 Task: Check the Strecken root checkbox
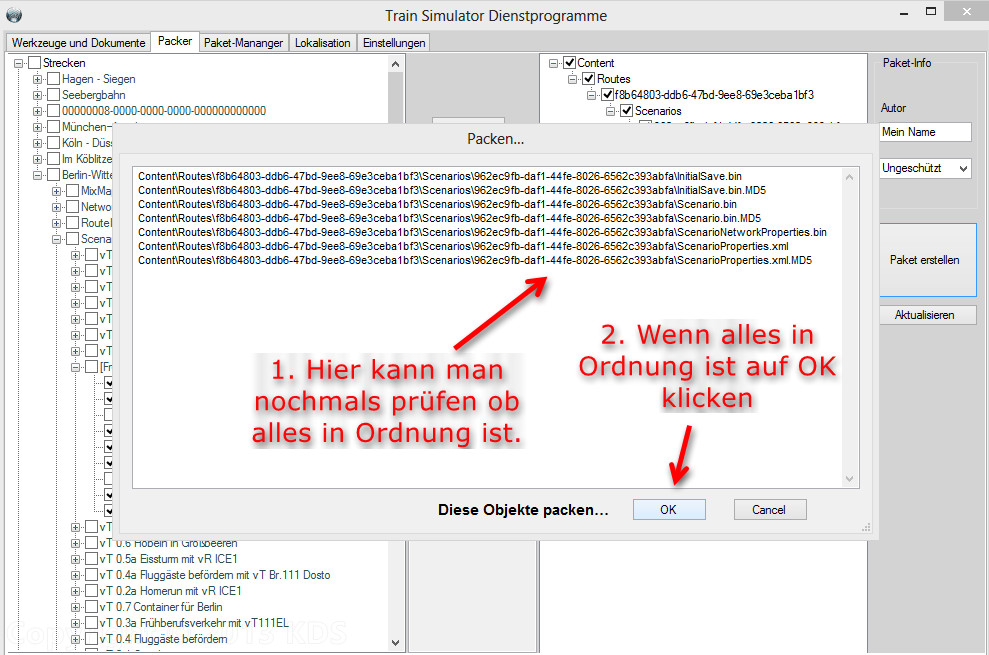(35, 62)
